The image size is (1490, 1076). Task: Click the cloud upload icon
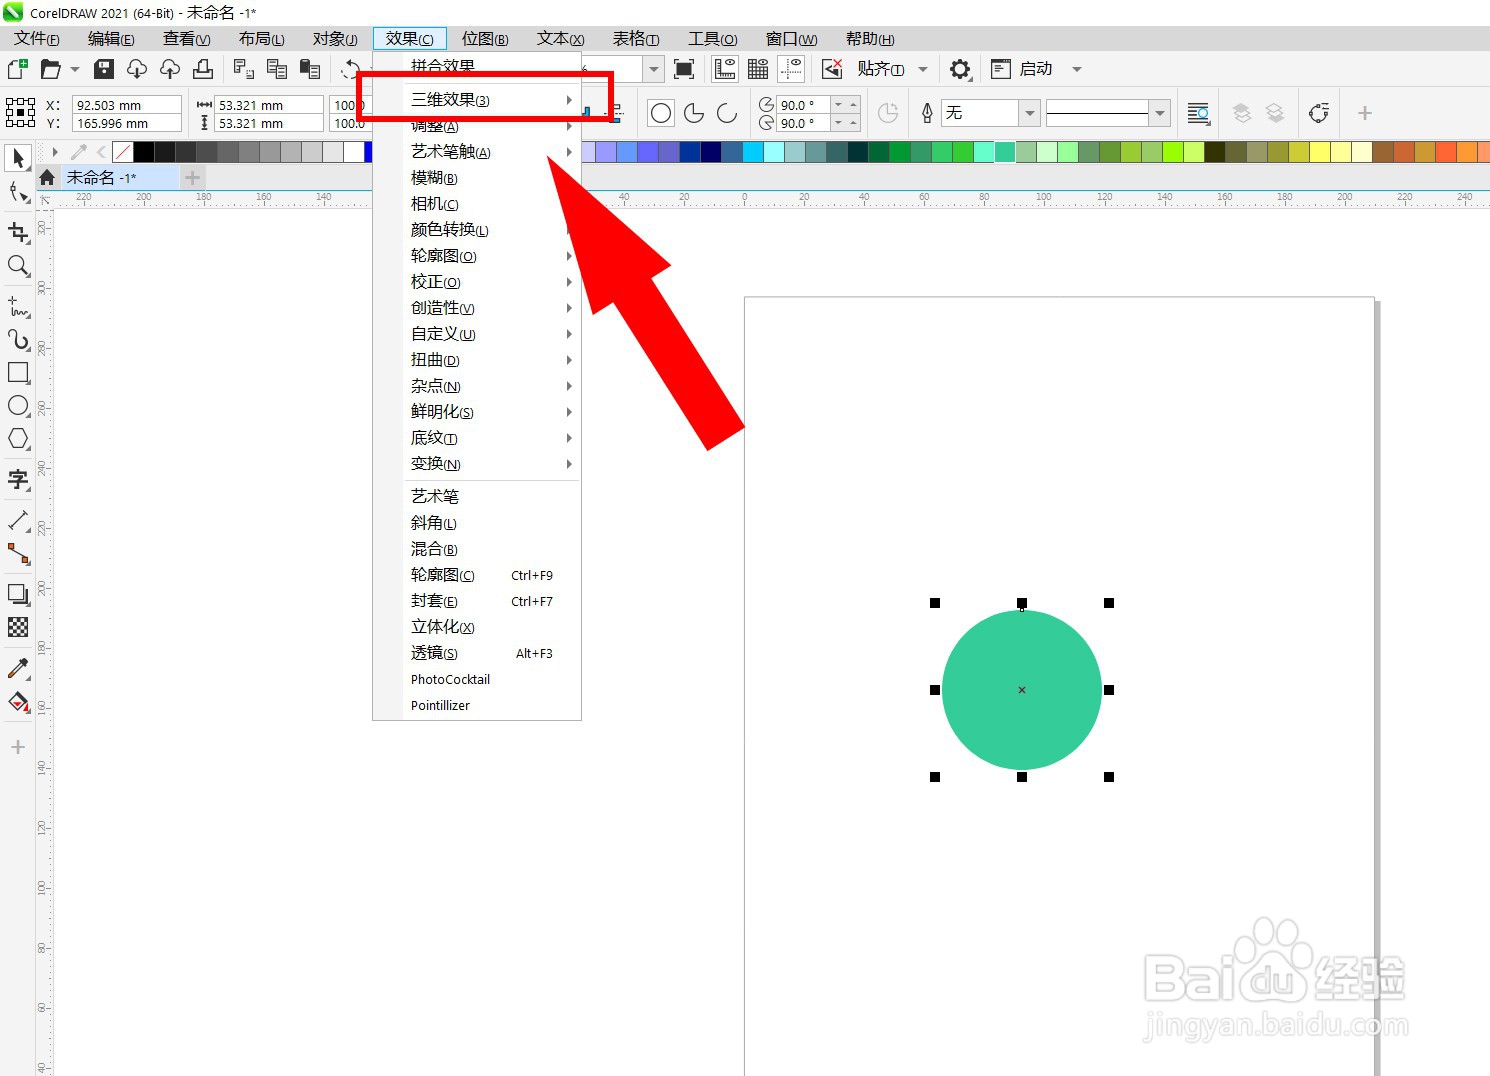[170, 69]
